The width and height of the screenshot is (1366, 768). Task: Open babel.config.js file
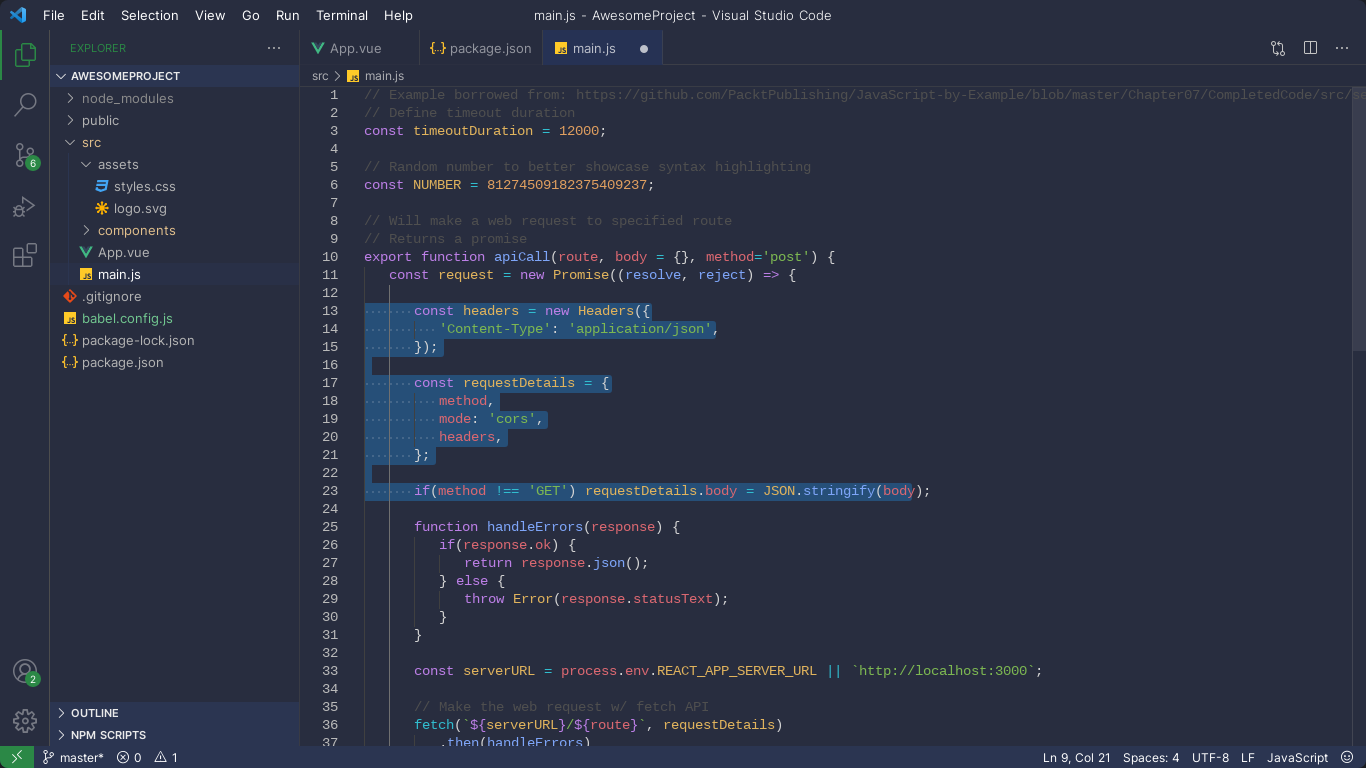click(x=175, y=318)
